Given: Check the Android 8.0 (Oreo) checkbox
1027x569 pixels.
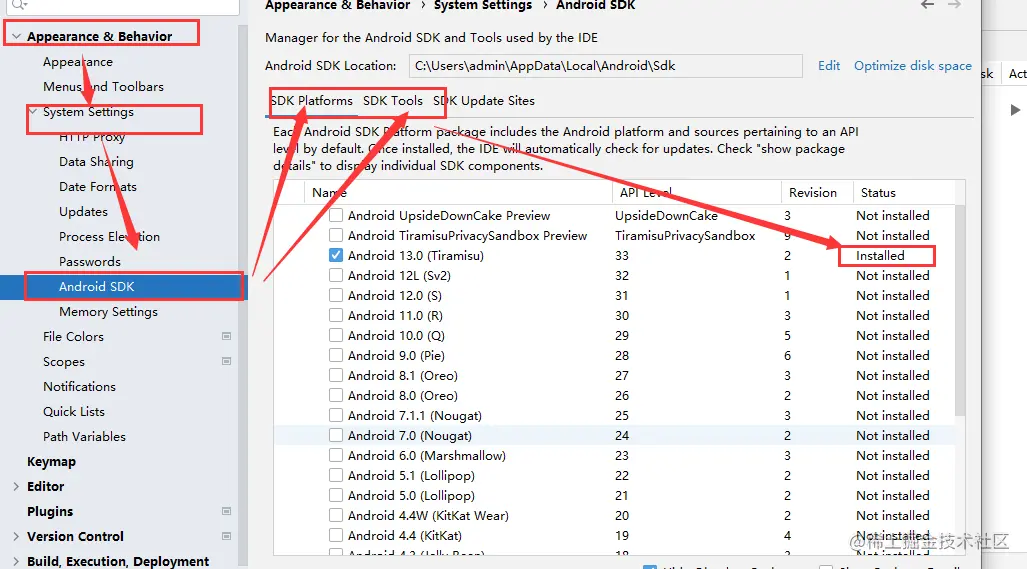Looking at the screenshot, I should (x=336, y=395).
